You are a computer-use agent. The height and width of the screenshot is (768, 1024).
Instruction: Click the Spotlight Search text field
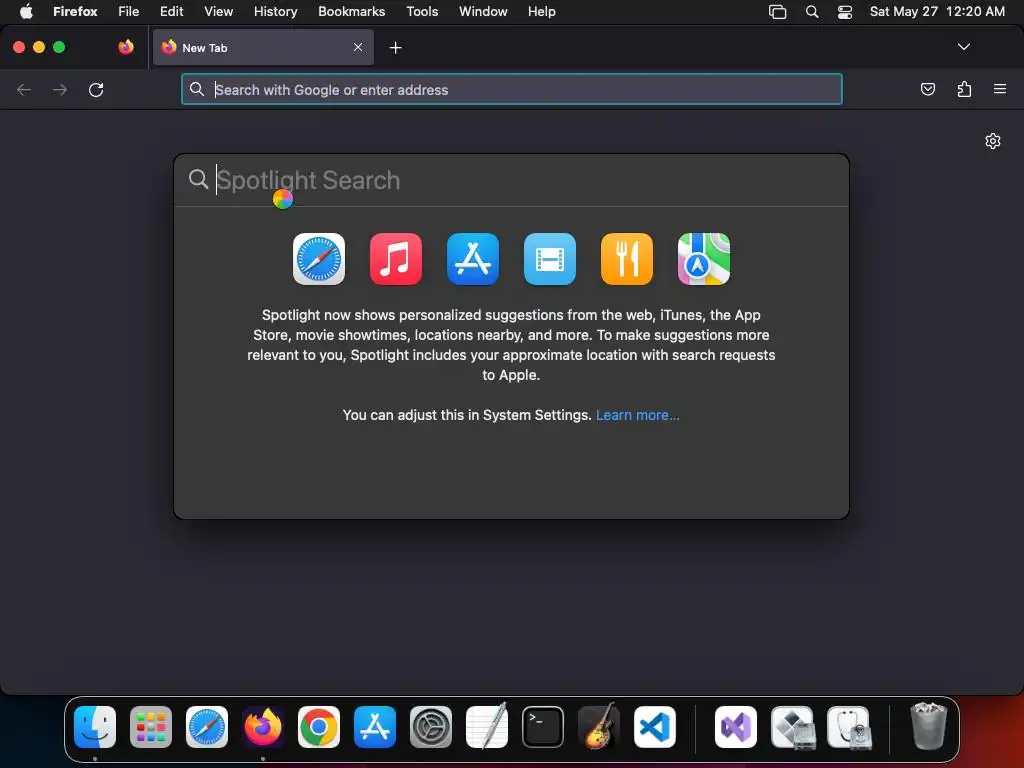pyautogui.click(x=511, y=180)
